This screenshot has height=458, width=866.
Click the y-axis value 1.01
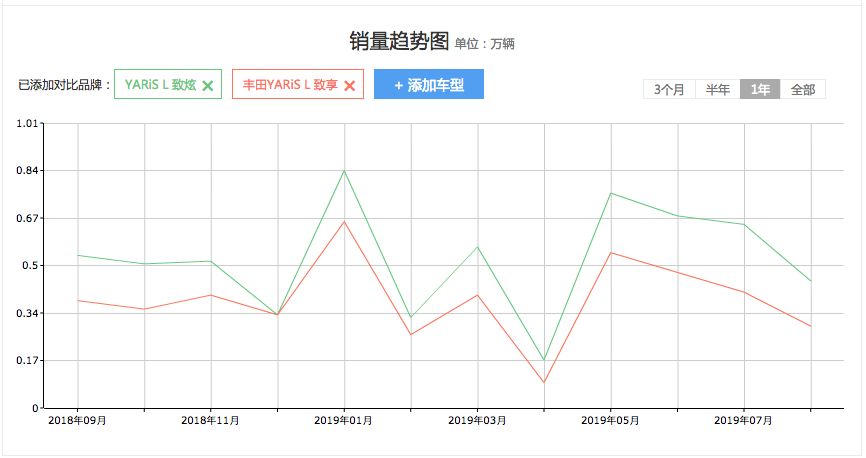point(27,123)
